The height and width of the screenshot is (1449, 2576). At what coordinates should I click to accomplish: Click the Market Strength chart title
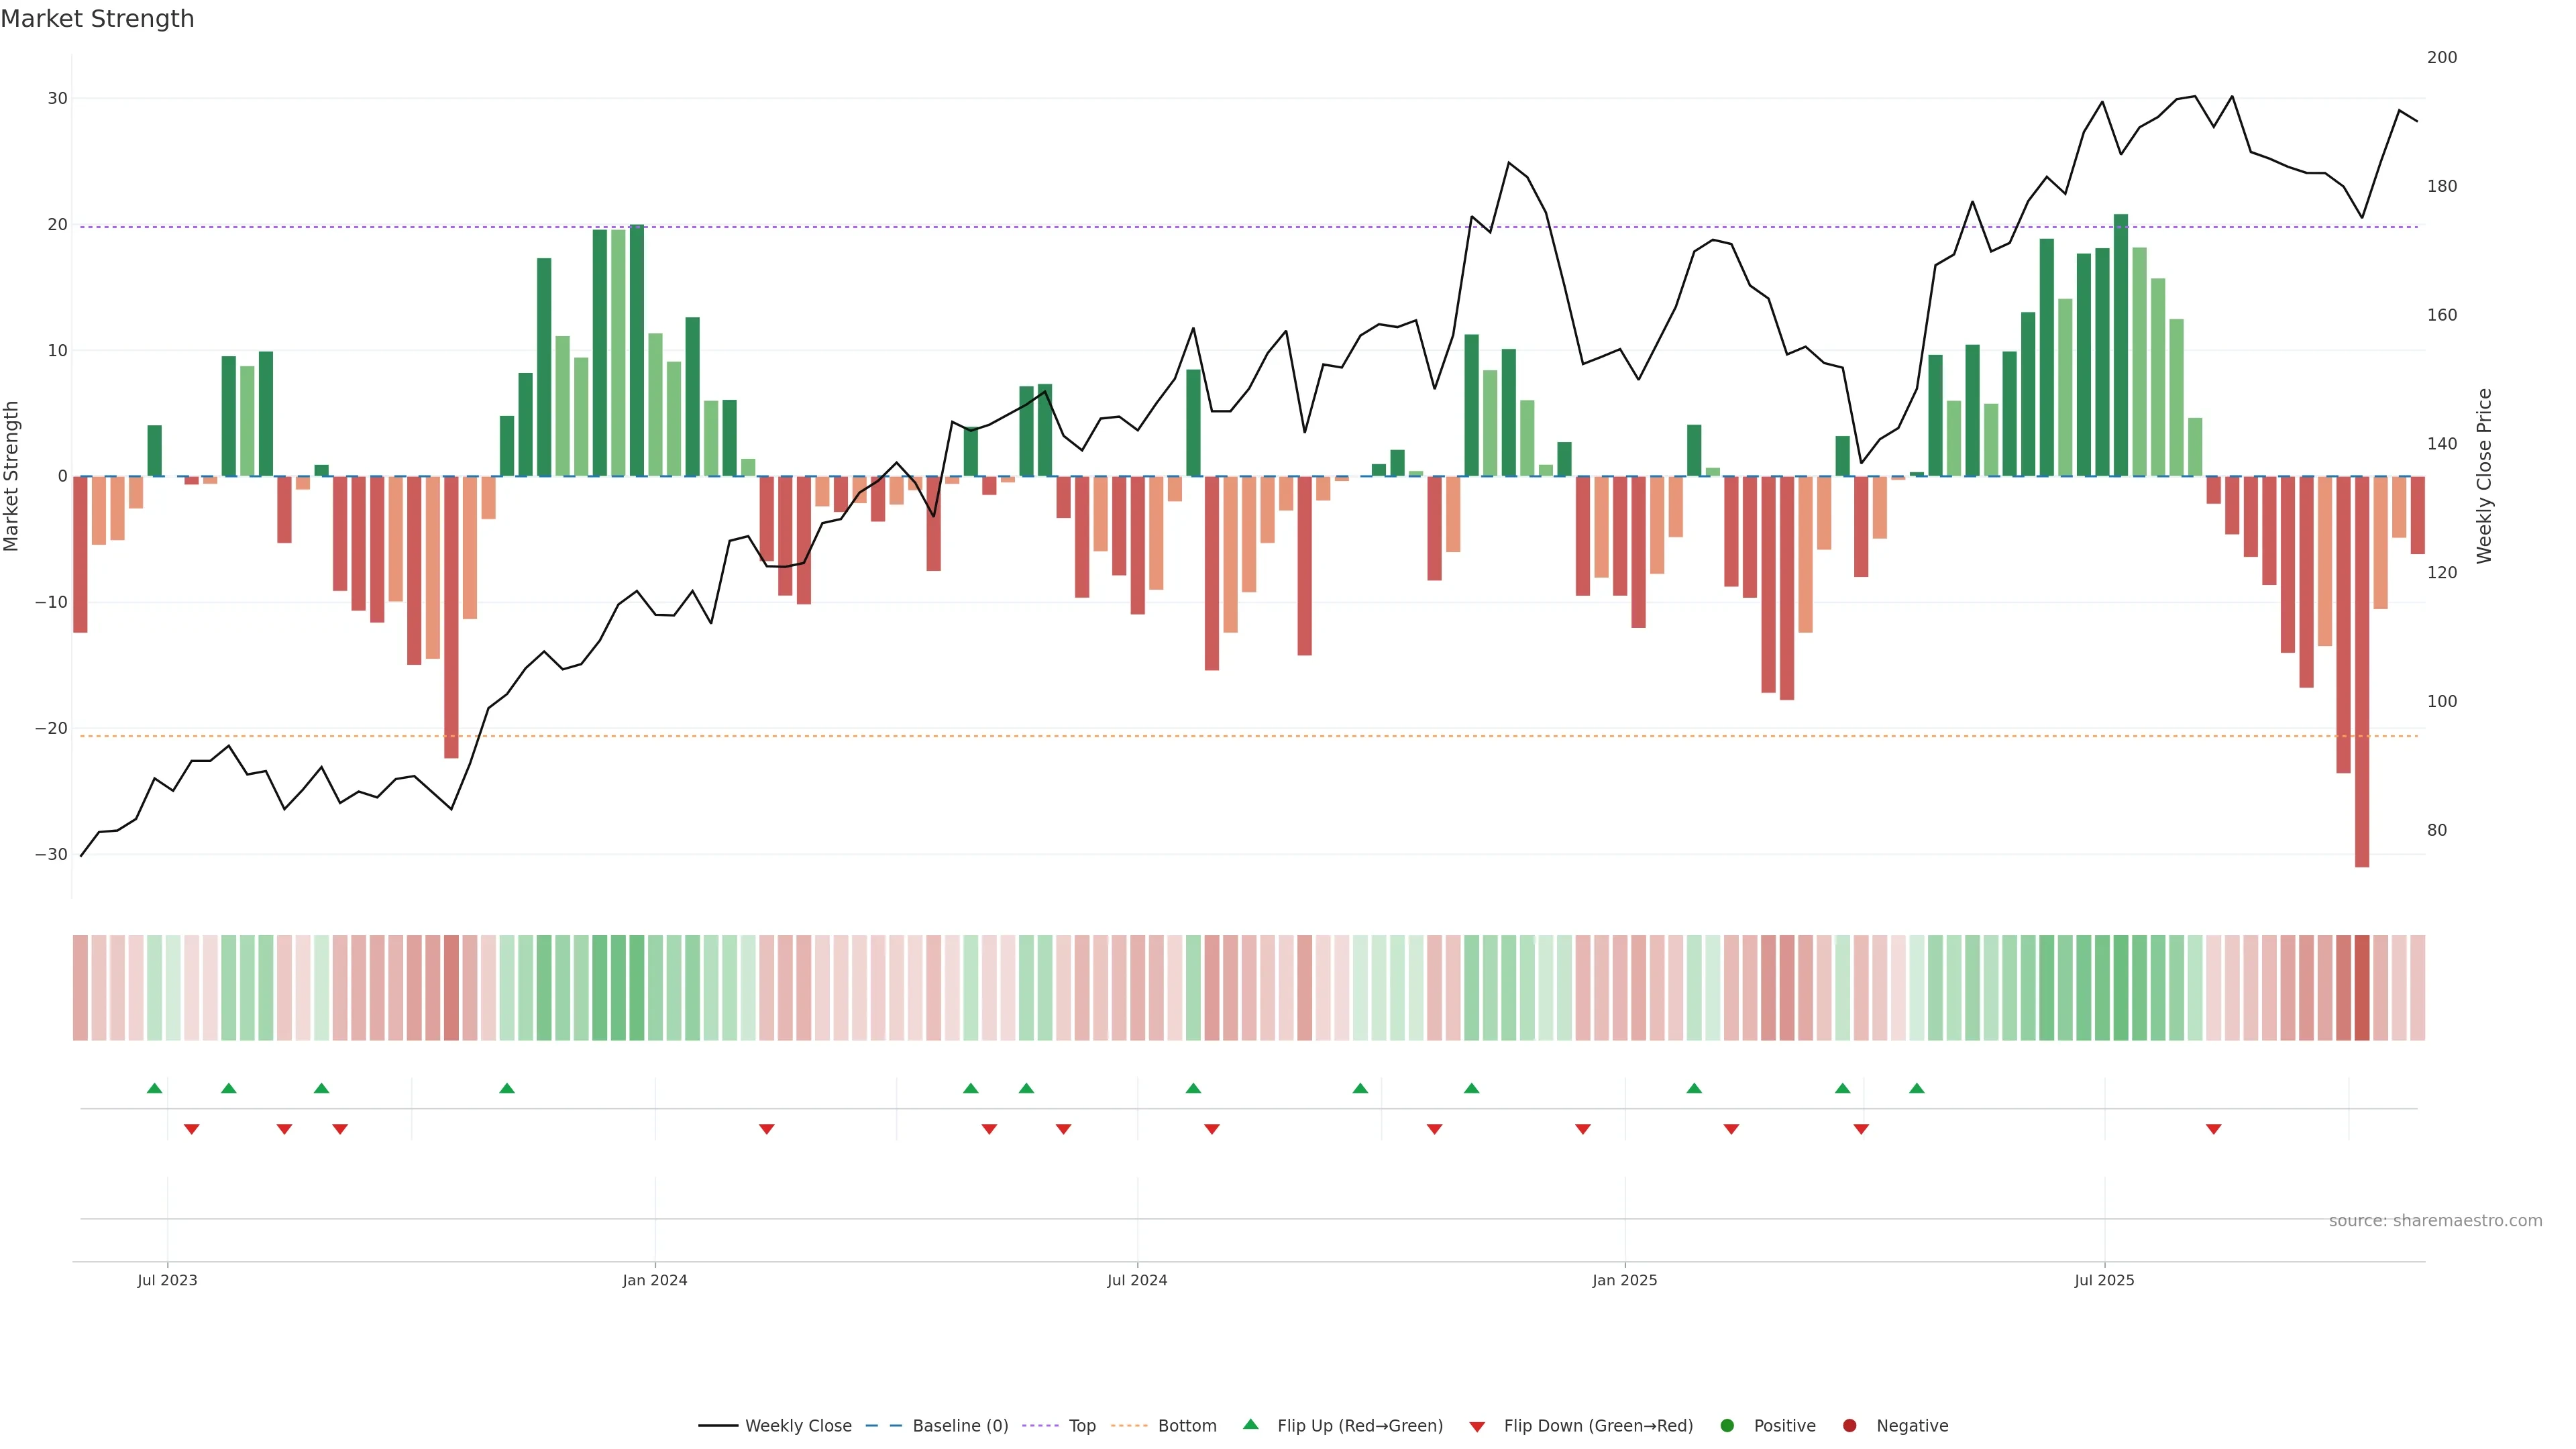(x=97, y=19)
